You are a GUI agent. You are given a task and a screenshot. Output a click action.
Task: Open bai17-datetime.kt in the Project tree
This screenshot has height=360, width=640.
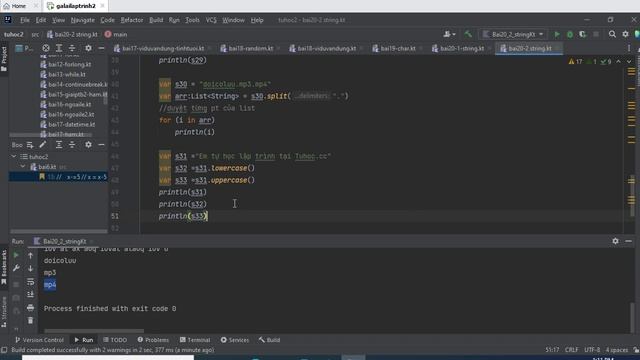(x=71, y=124)
